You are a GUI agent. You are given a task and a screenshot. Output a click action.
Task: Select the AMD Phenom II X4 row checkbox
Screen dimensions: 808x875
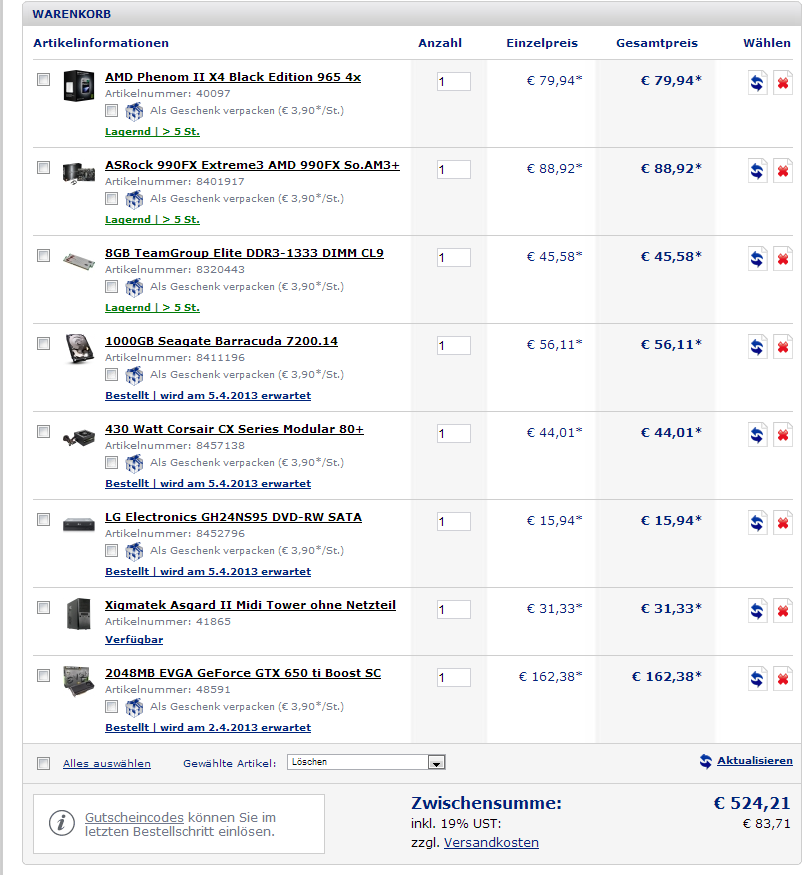click(44, 79)
